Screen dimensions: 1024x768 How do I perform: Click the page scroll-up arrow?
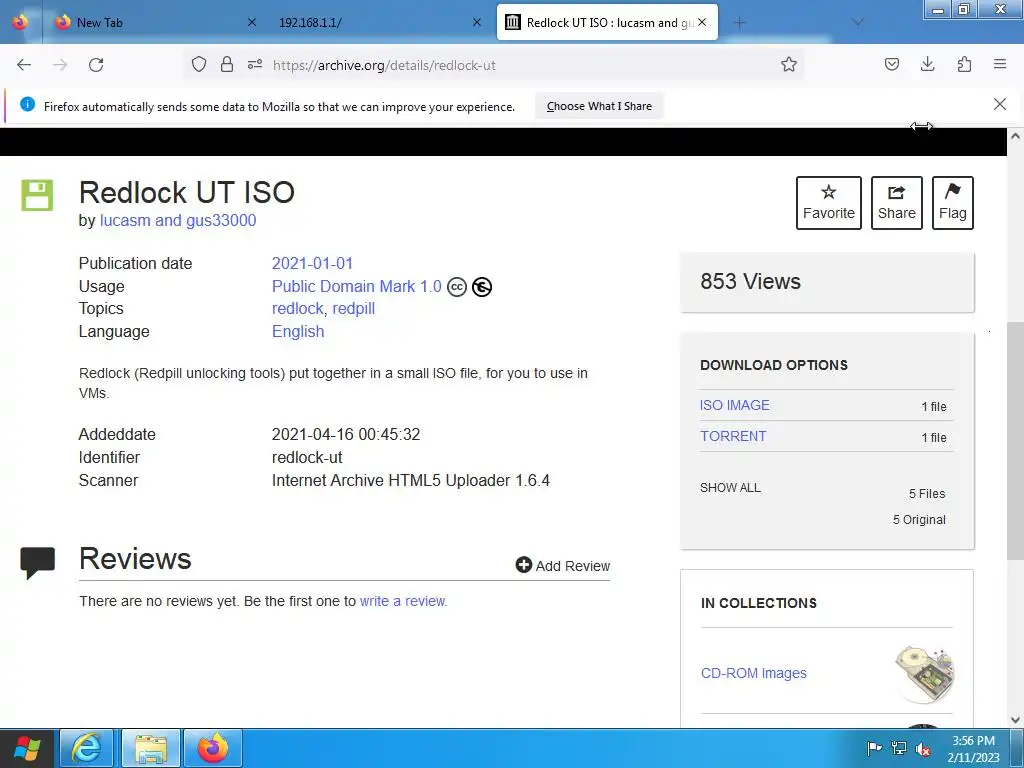click(1016, 136)
